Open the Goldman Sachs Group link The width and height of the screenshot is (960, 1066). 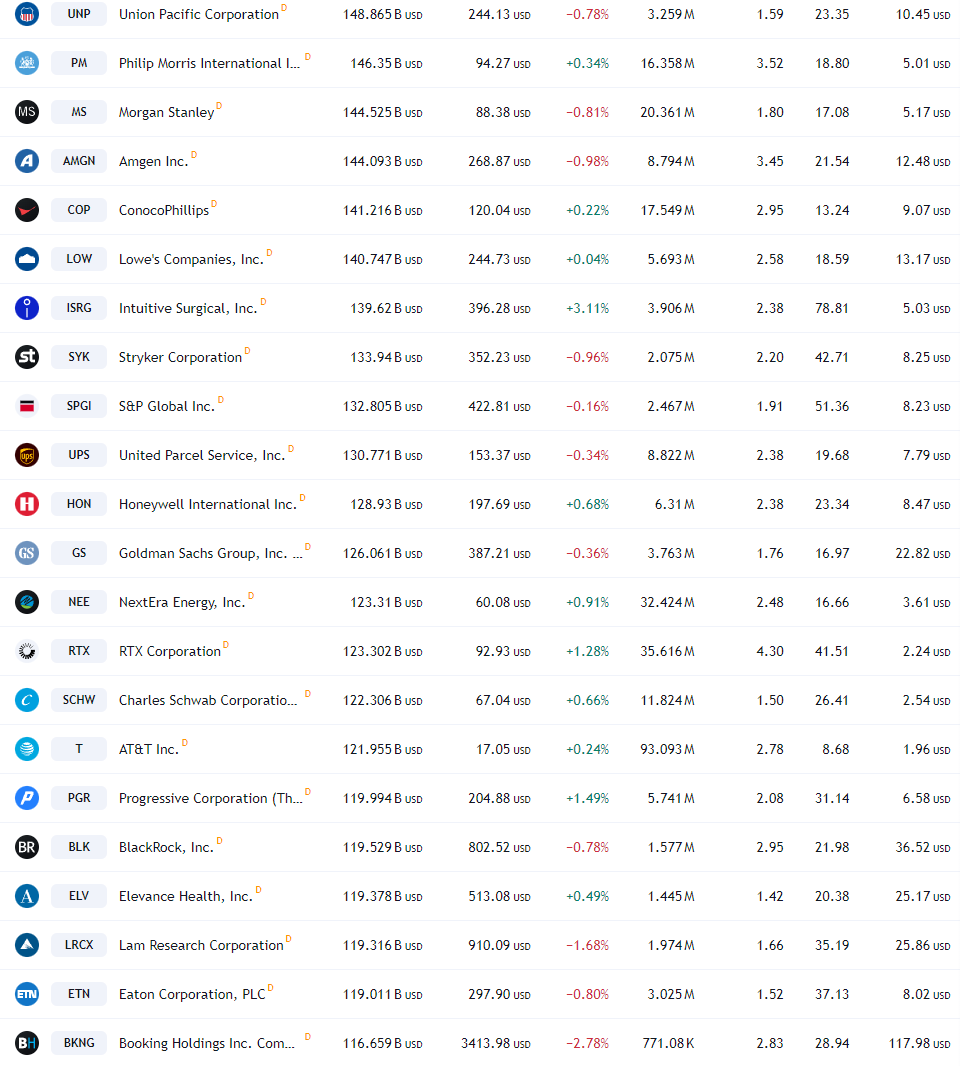click(x=211, y=553)
